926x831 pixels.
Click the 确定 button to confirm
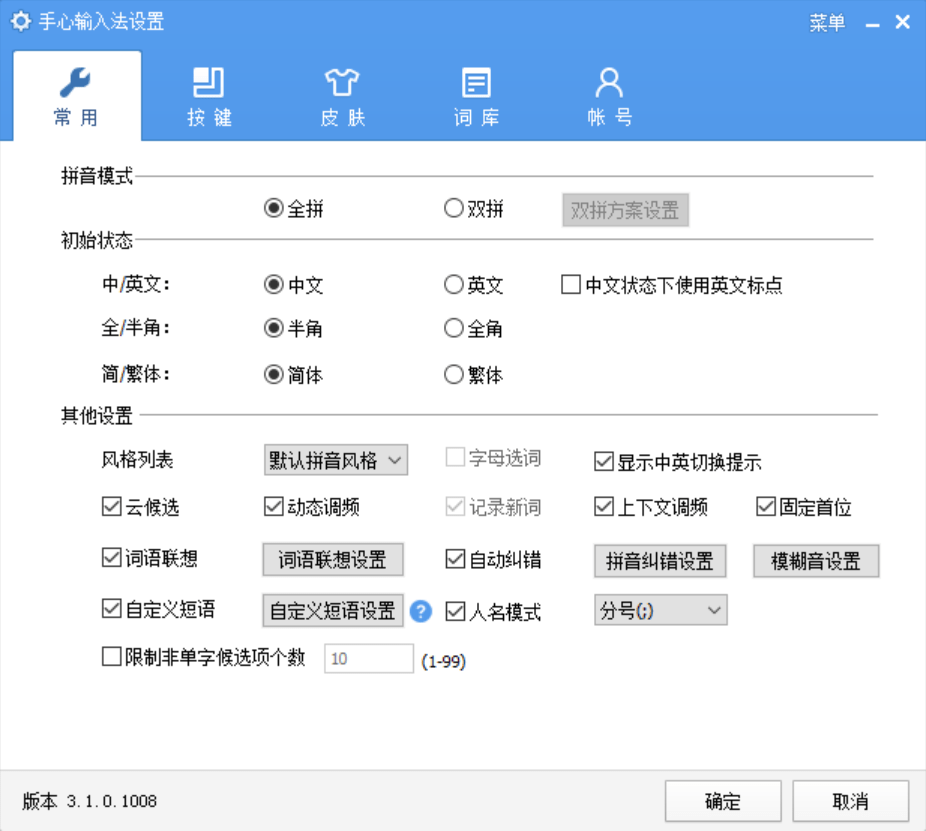tap(722, 800)
